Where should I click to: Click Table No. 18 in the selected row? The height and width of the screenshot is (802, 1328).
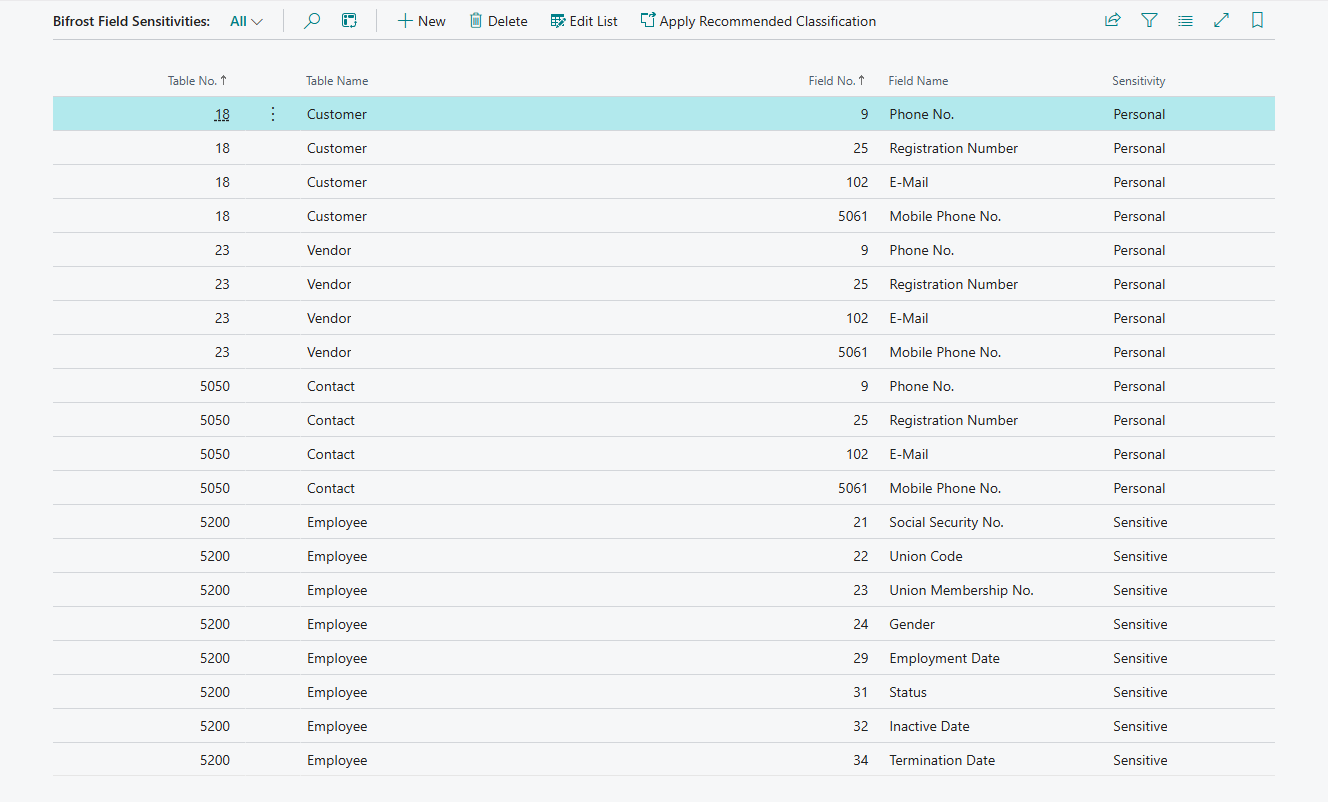pos(222,114)
